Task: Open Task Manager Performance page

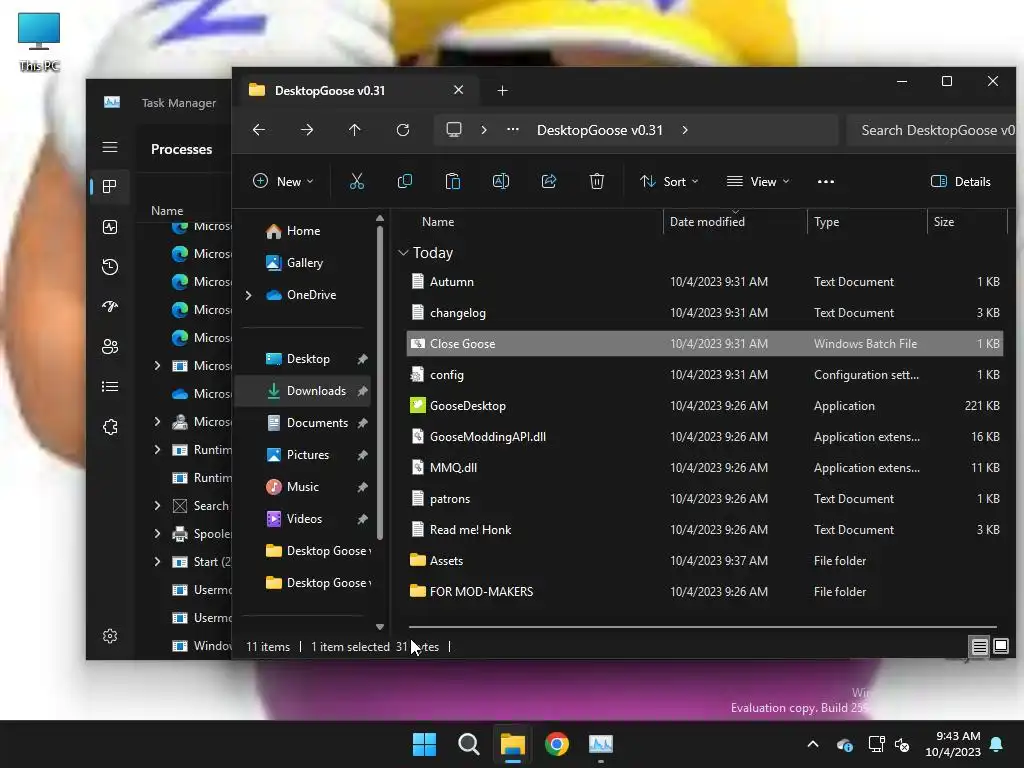Action: click(110, 227)
